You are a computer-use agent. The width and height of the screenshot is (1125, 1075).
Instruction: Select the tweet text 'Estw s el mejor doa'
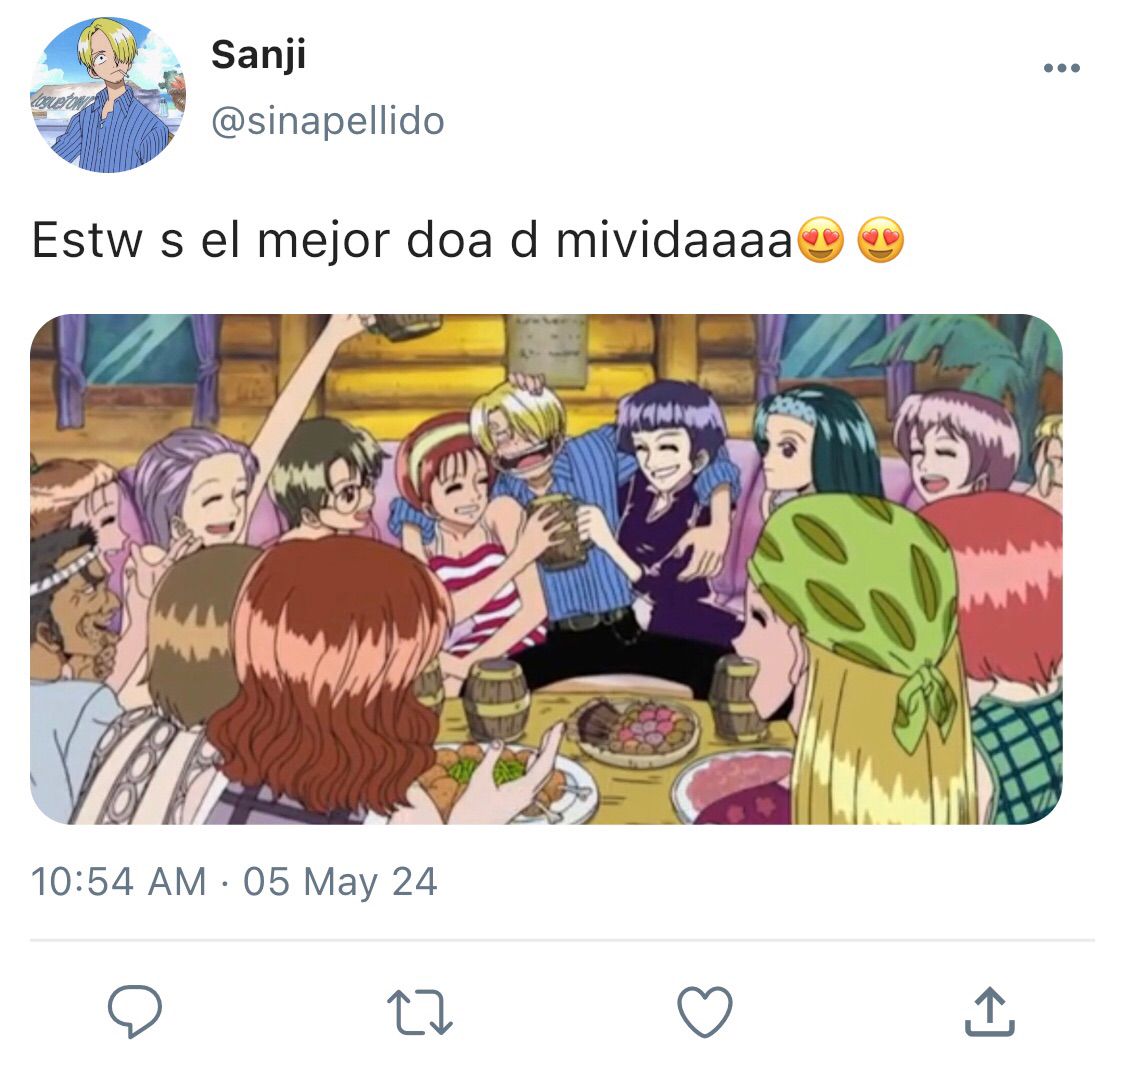tap(263, 240)
